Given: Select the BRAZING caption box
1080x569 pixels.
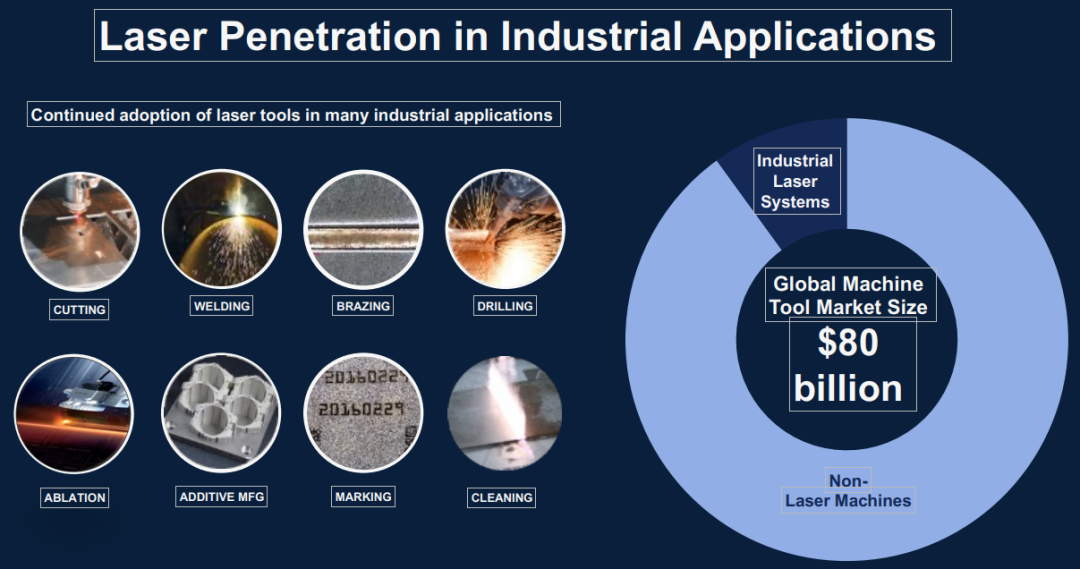Looking at the screenshot, I should click(362, 306).
